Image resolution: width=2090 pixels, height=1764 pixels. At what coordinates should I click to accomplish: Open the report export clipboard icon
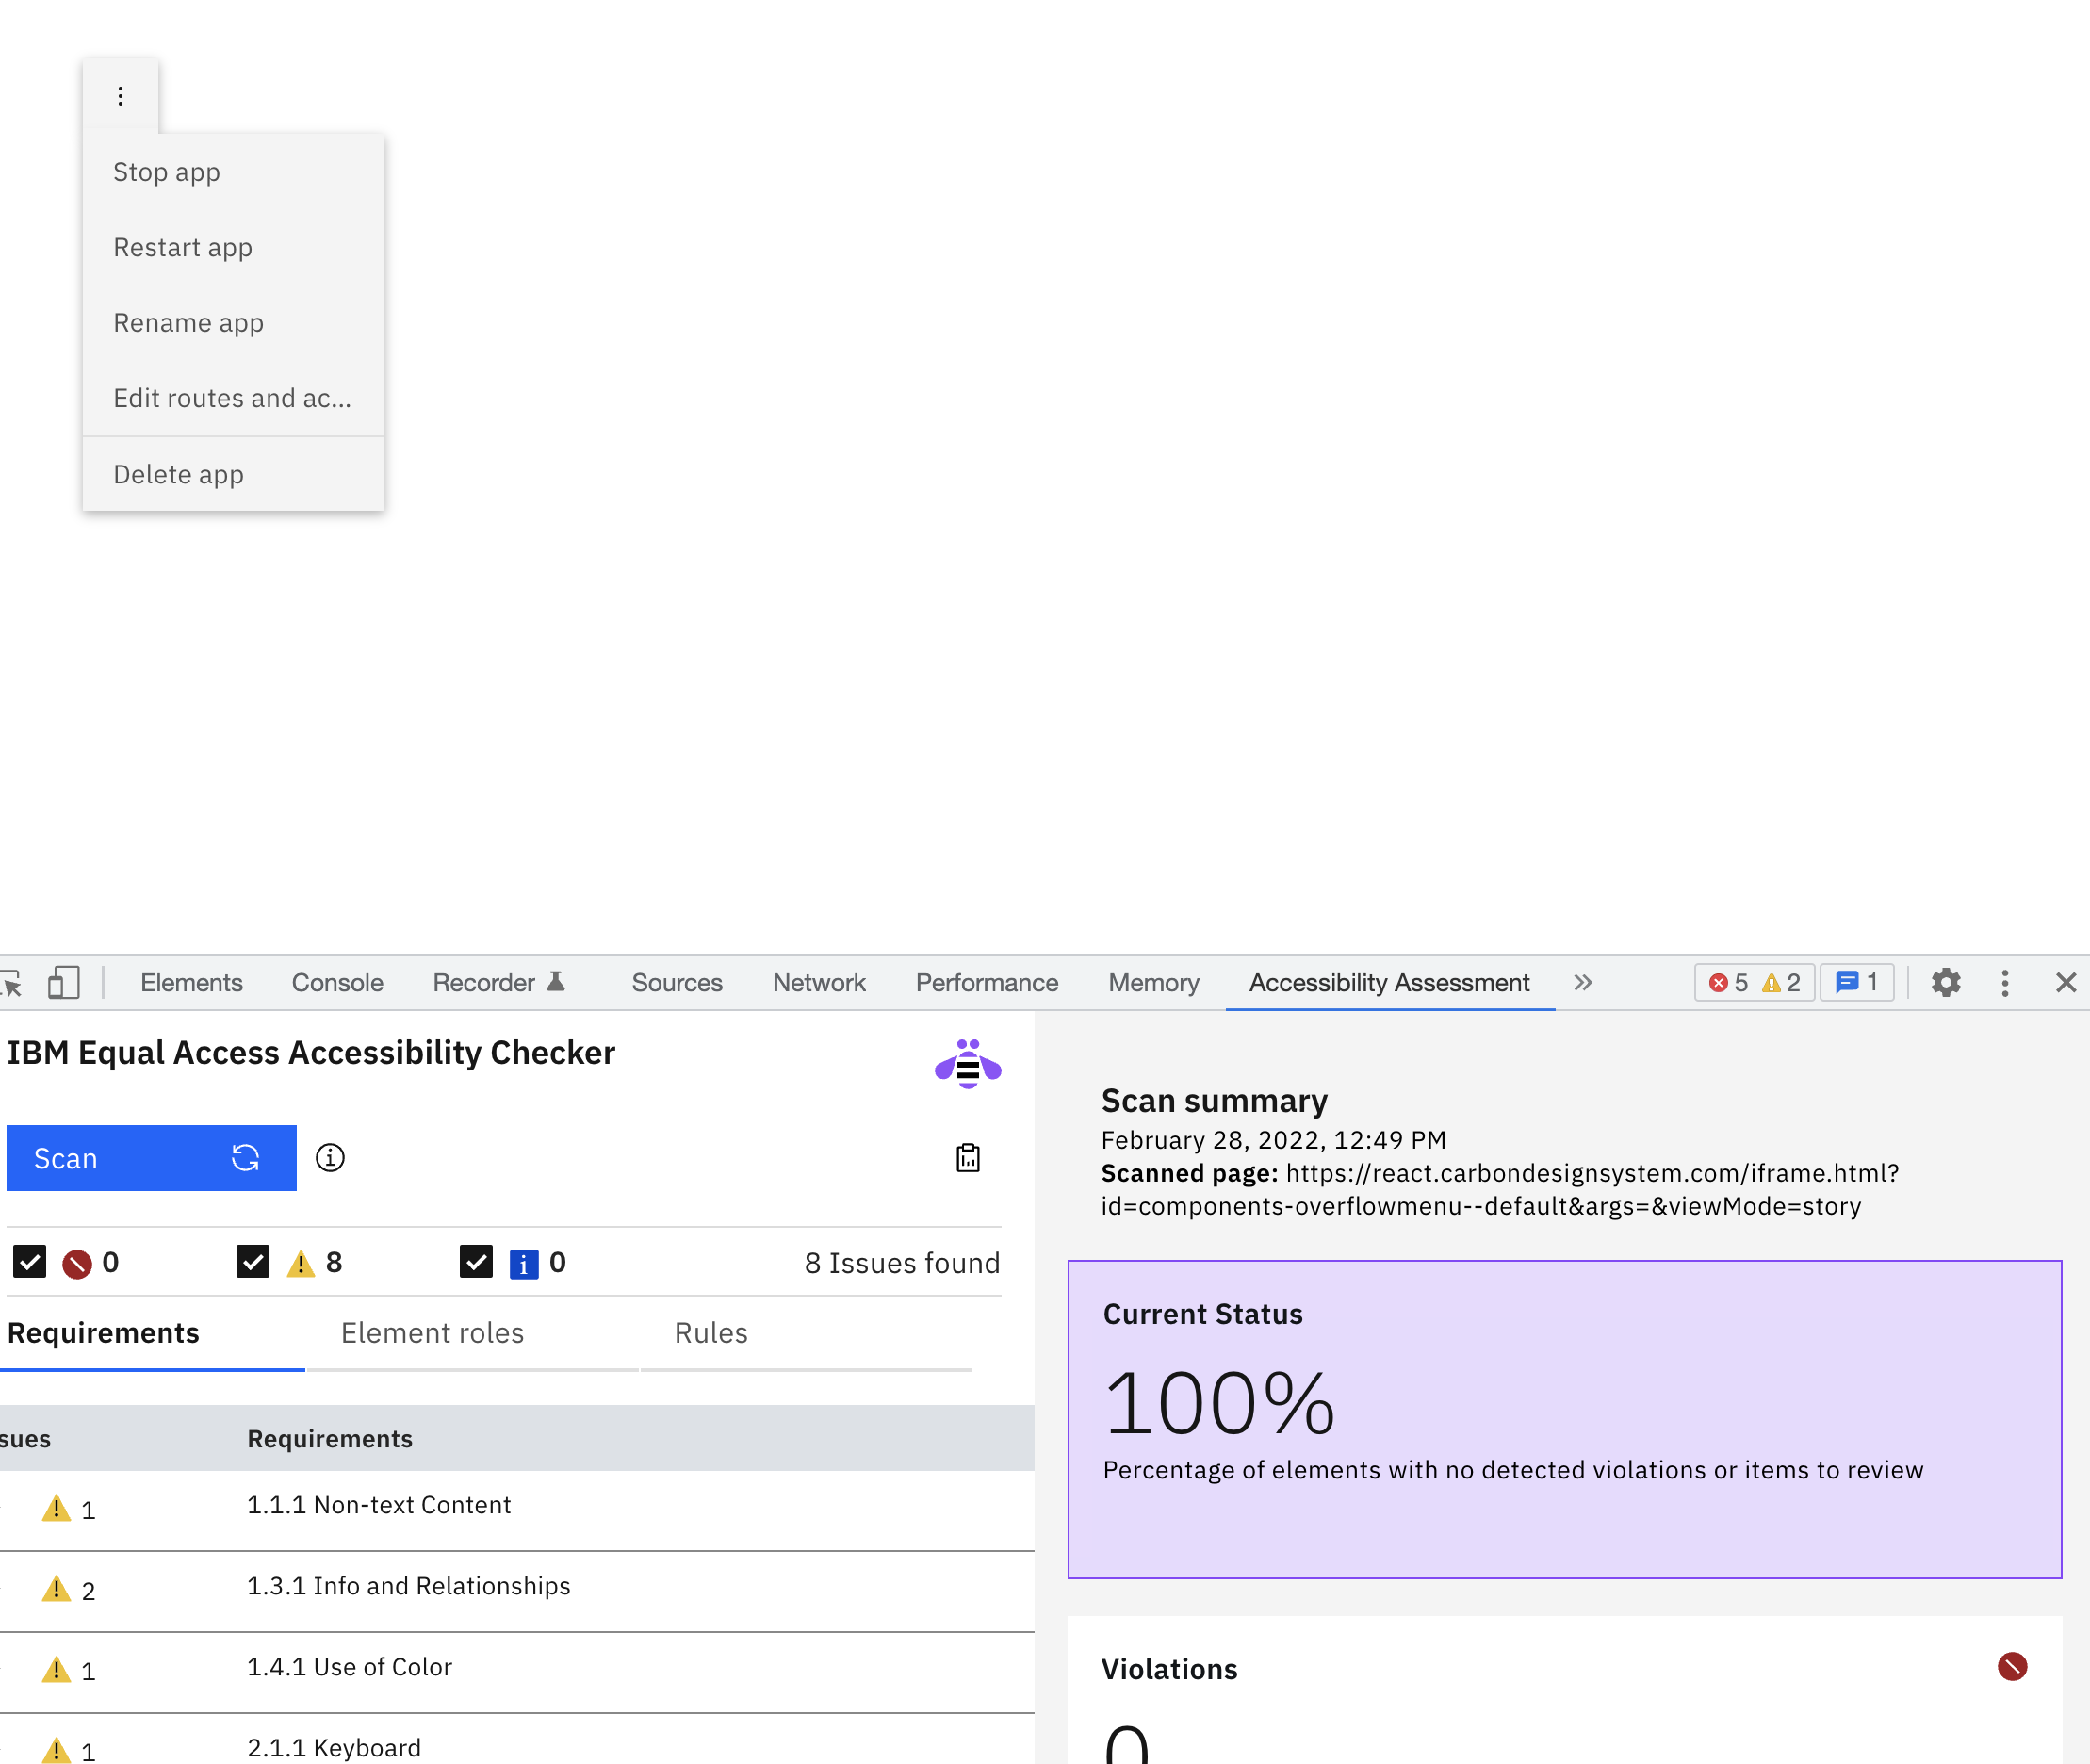[x=966, y=1157]
